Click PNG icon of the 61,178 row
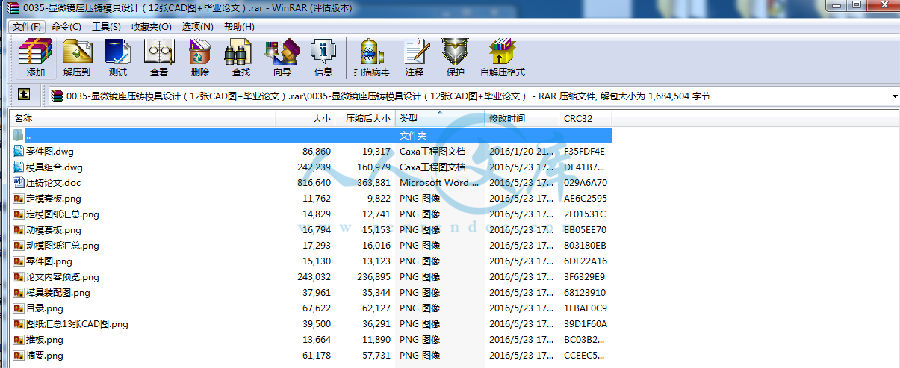Screen dimensions: 900x368 pos(18,355)
